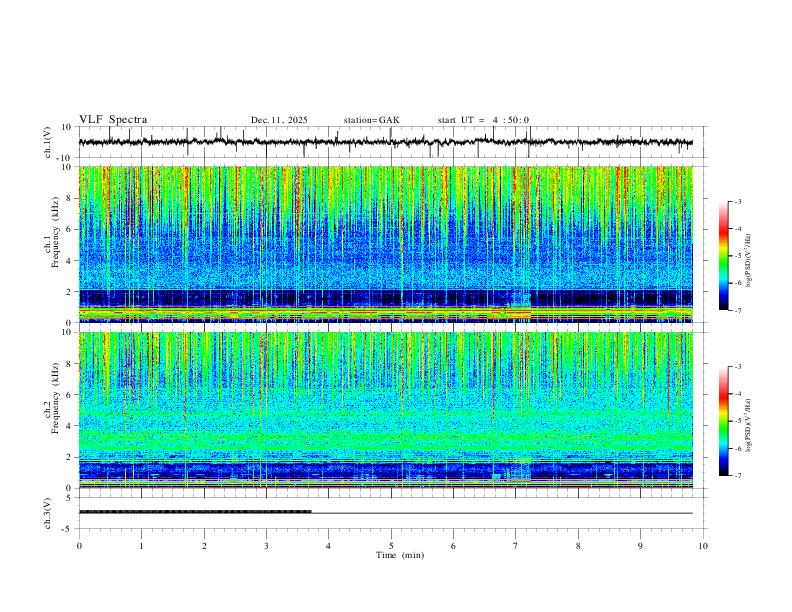Click the '-3' label on ch.1 colorbar
Screen dimensions: 792x612
pyautogui.click(x=737, y=201)
